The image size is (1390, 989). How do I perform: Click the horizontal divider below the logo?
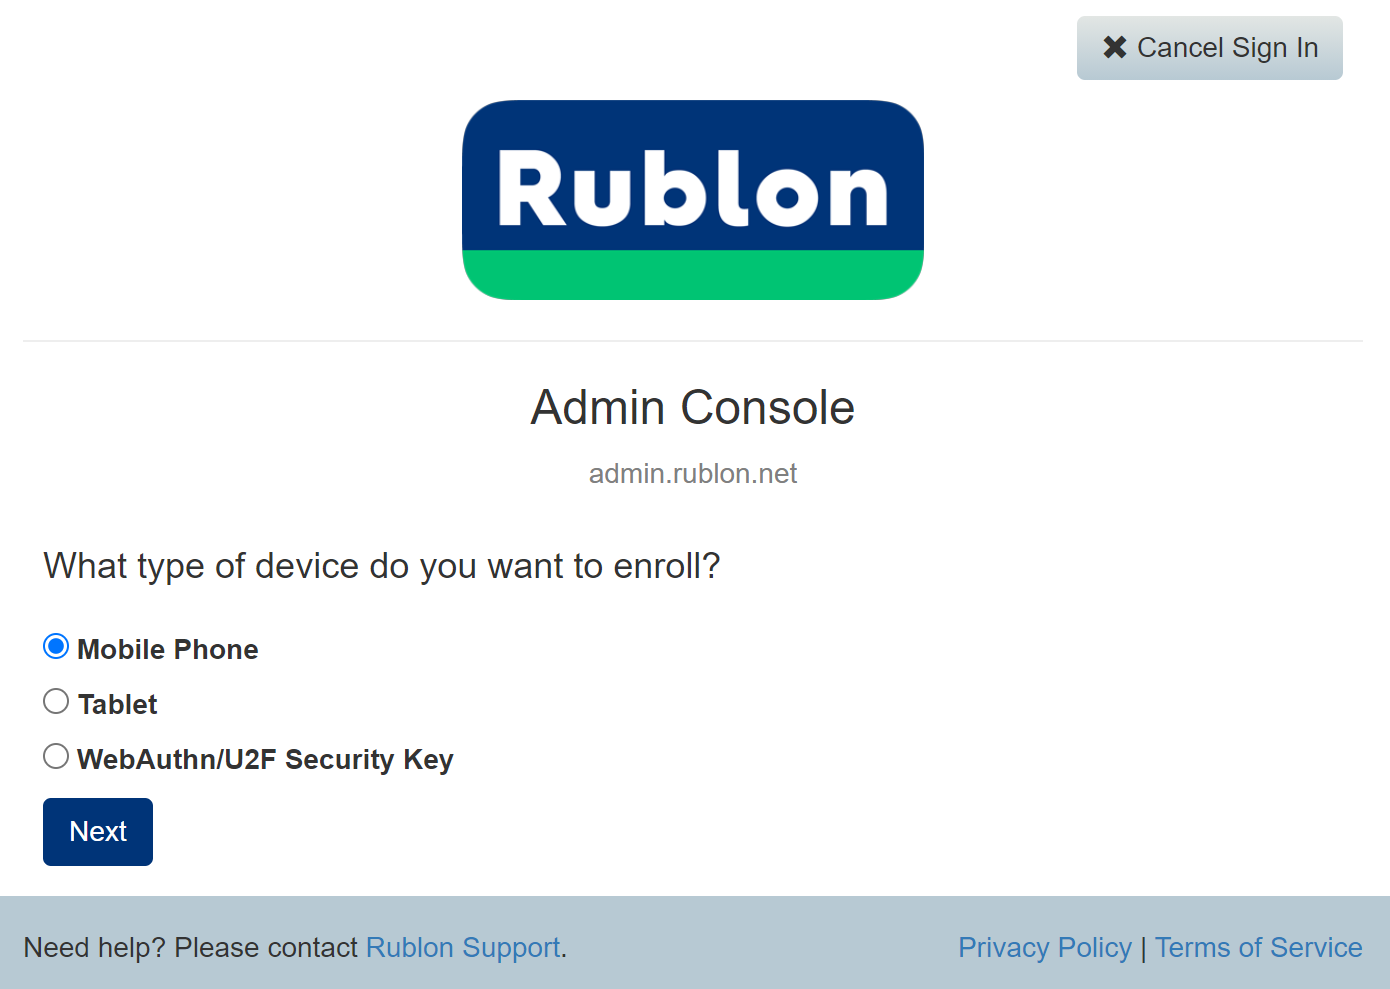pos(692,341)
